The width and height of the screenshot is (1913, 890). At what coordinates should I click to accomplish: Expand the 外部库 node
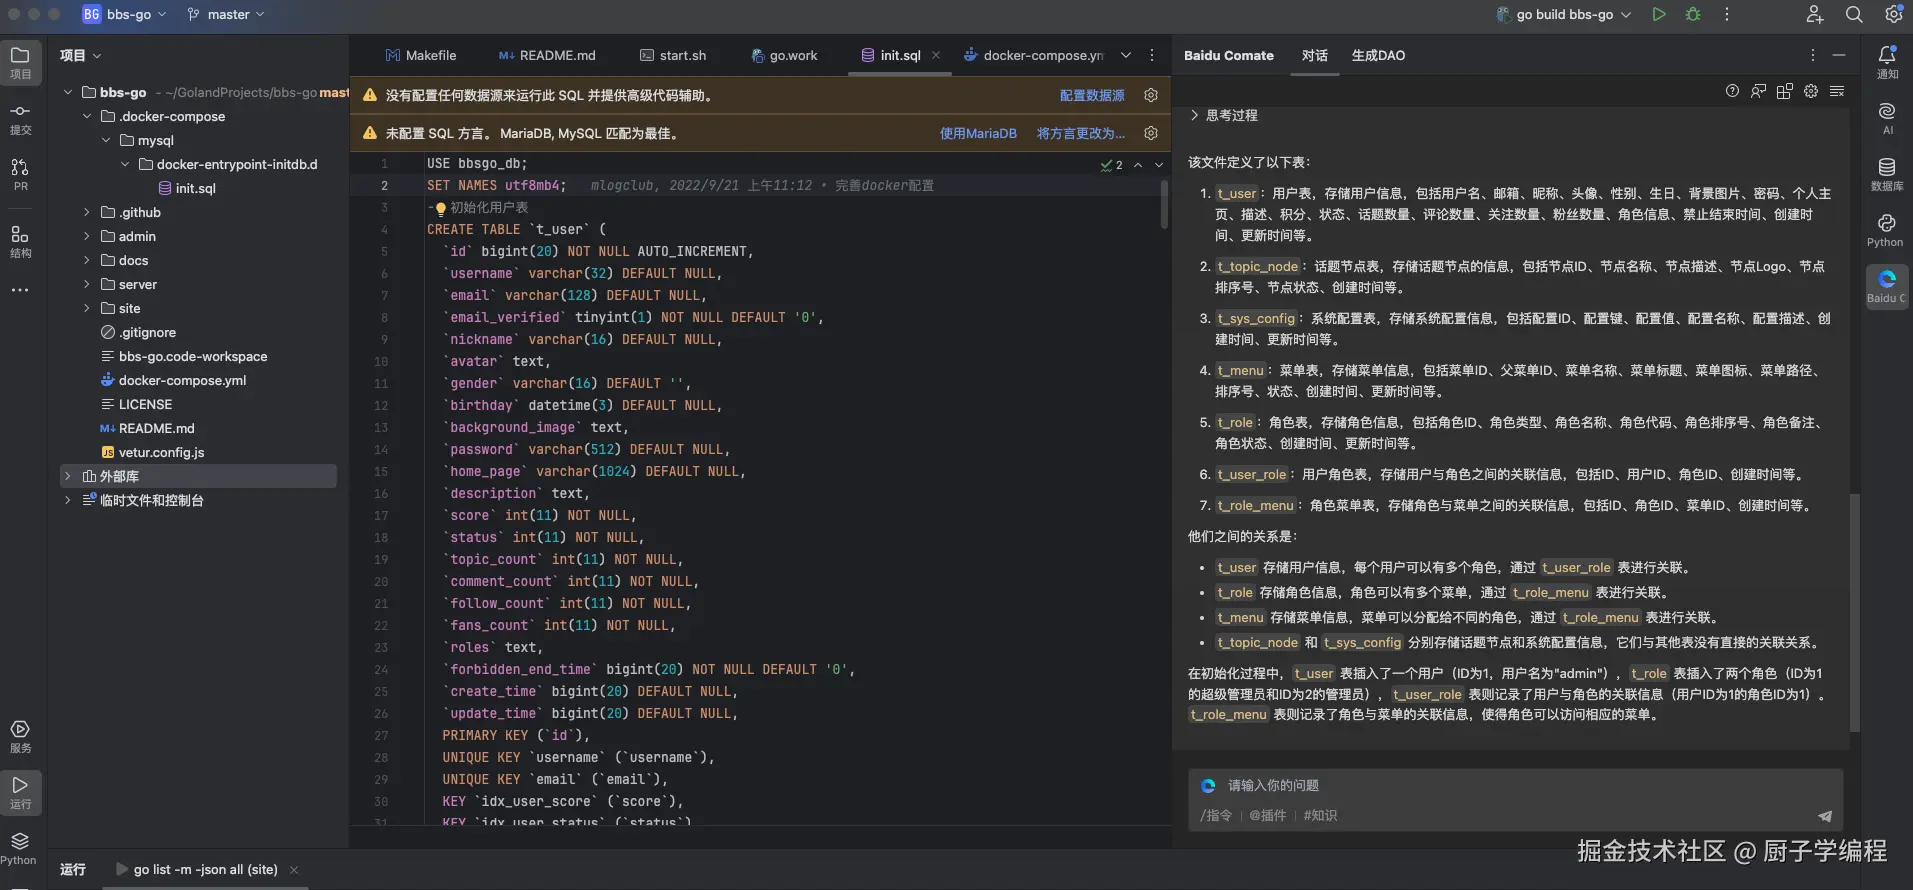[68, 476]
